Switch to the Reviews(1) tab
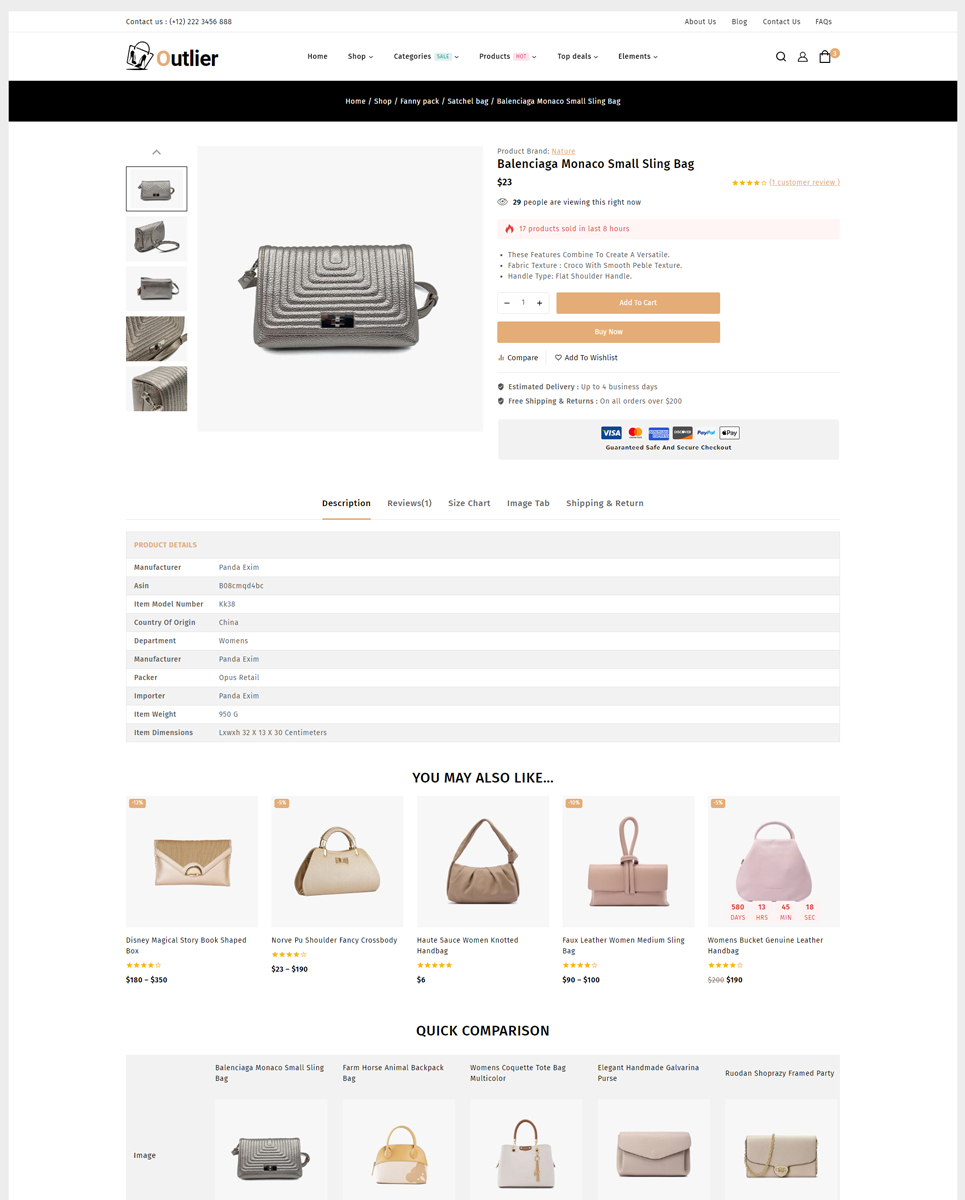965x1200 pixels. tap(409, 503)
